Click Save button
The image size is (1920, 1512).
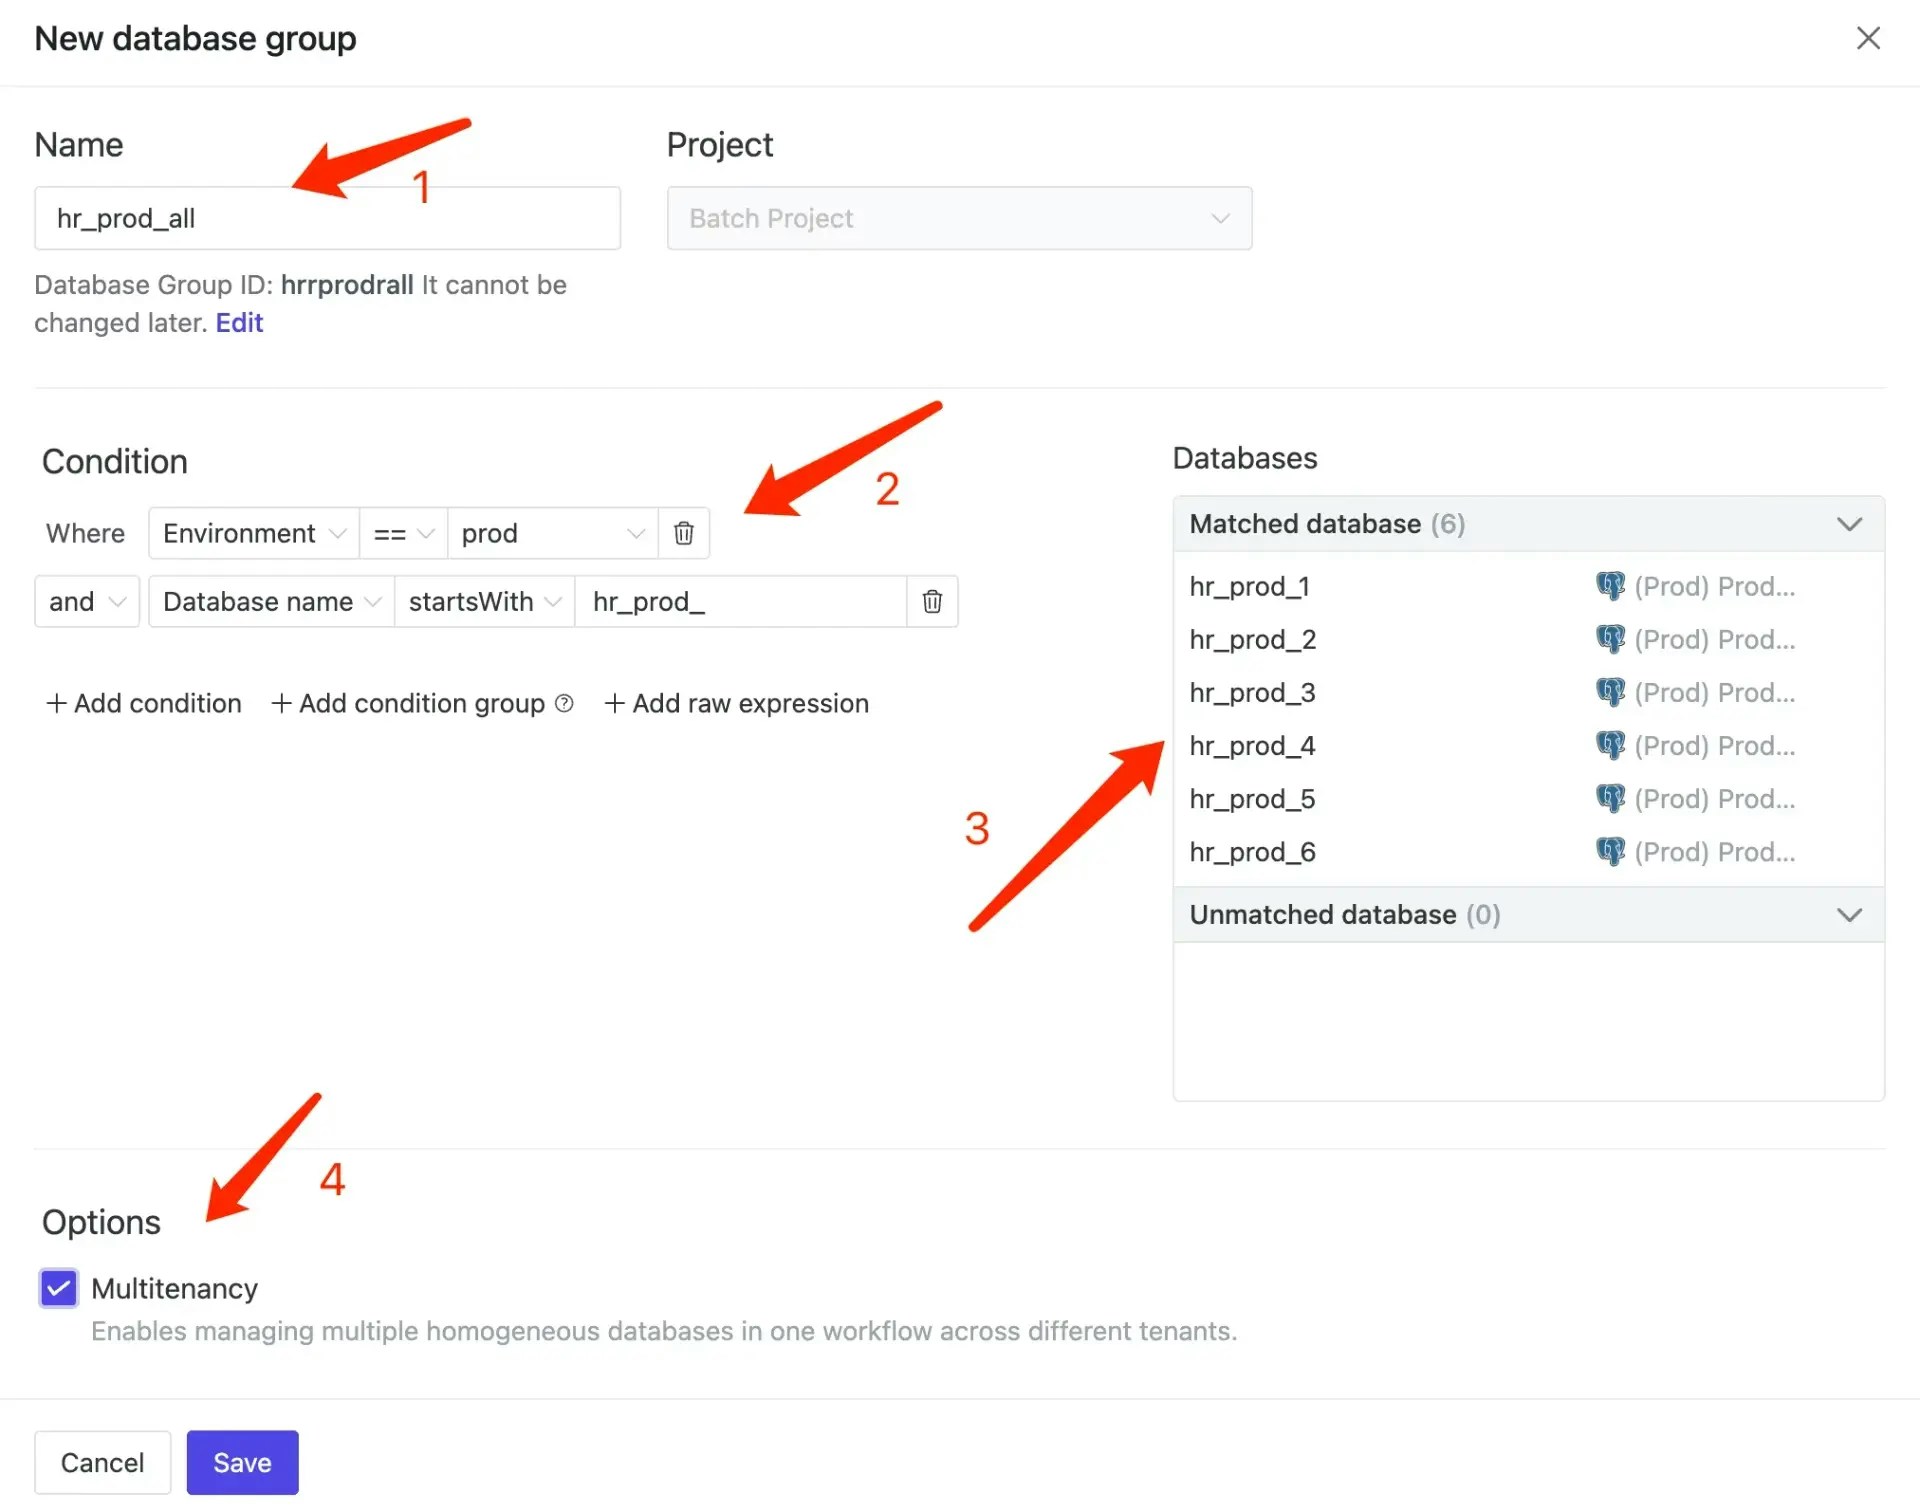click(242, 1462)
